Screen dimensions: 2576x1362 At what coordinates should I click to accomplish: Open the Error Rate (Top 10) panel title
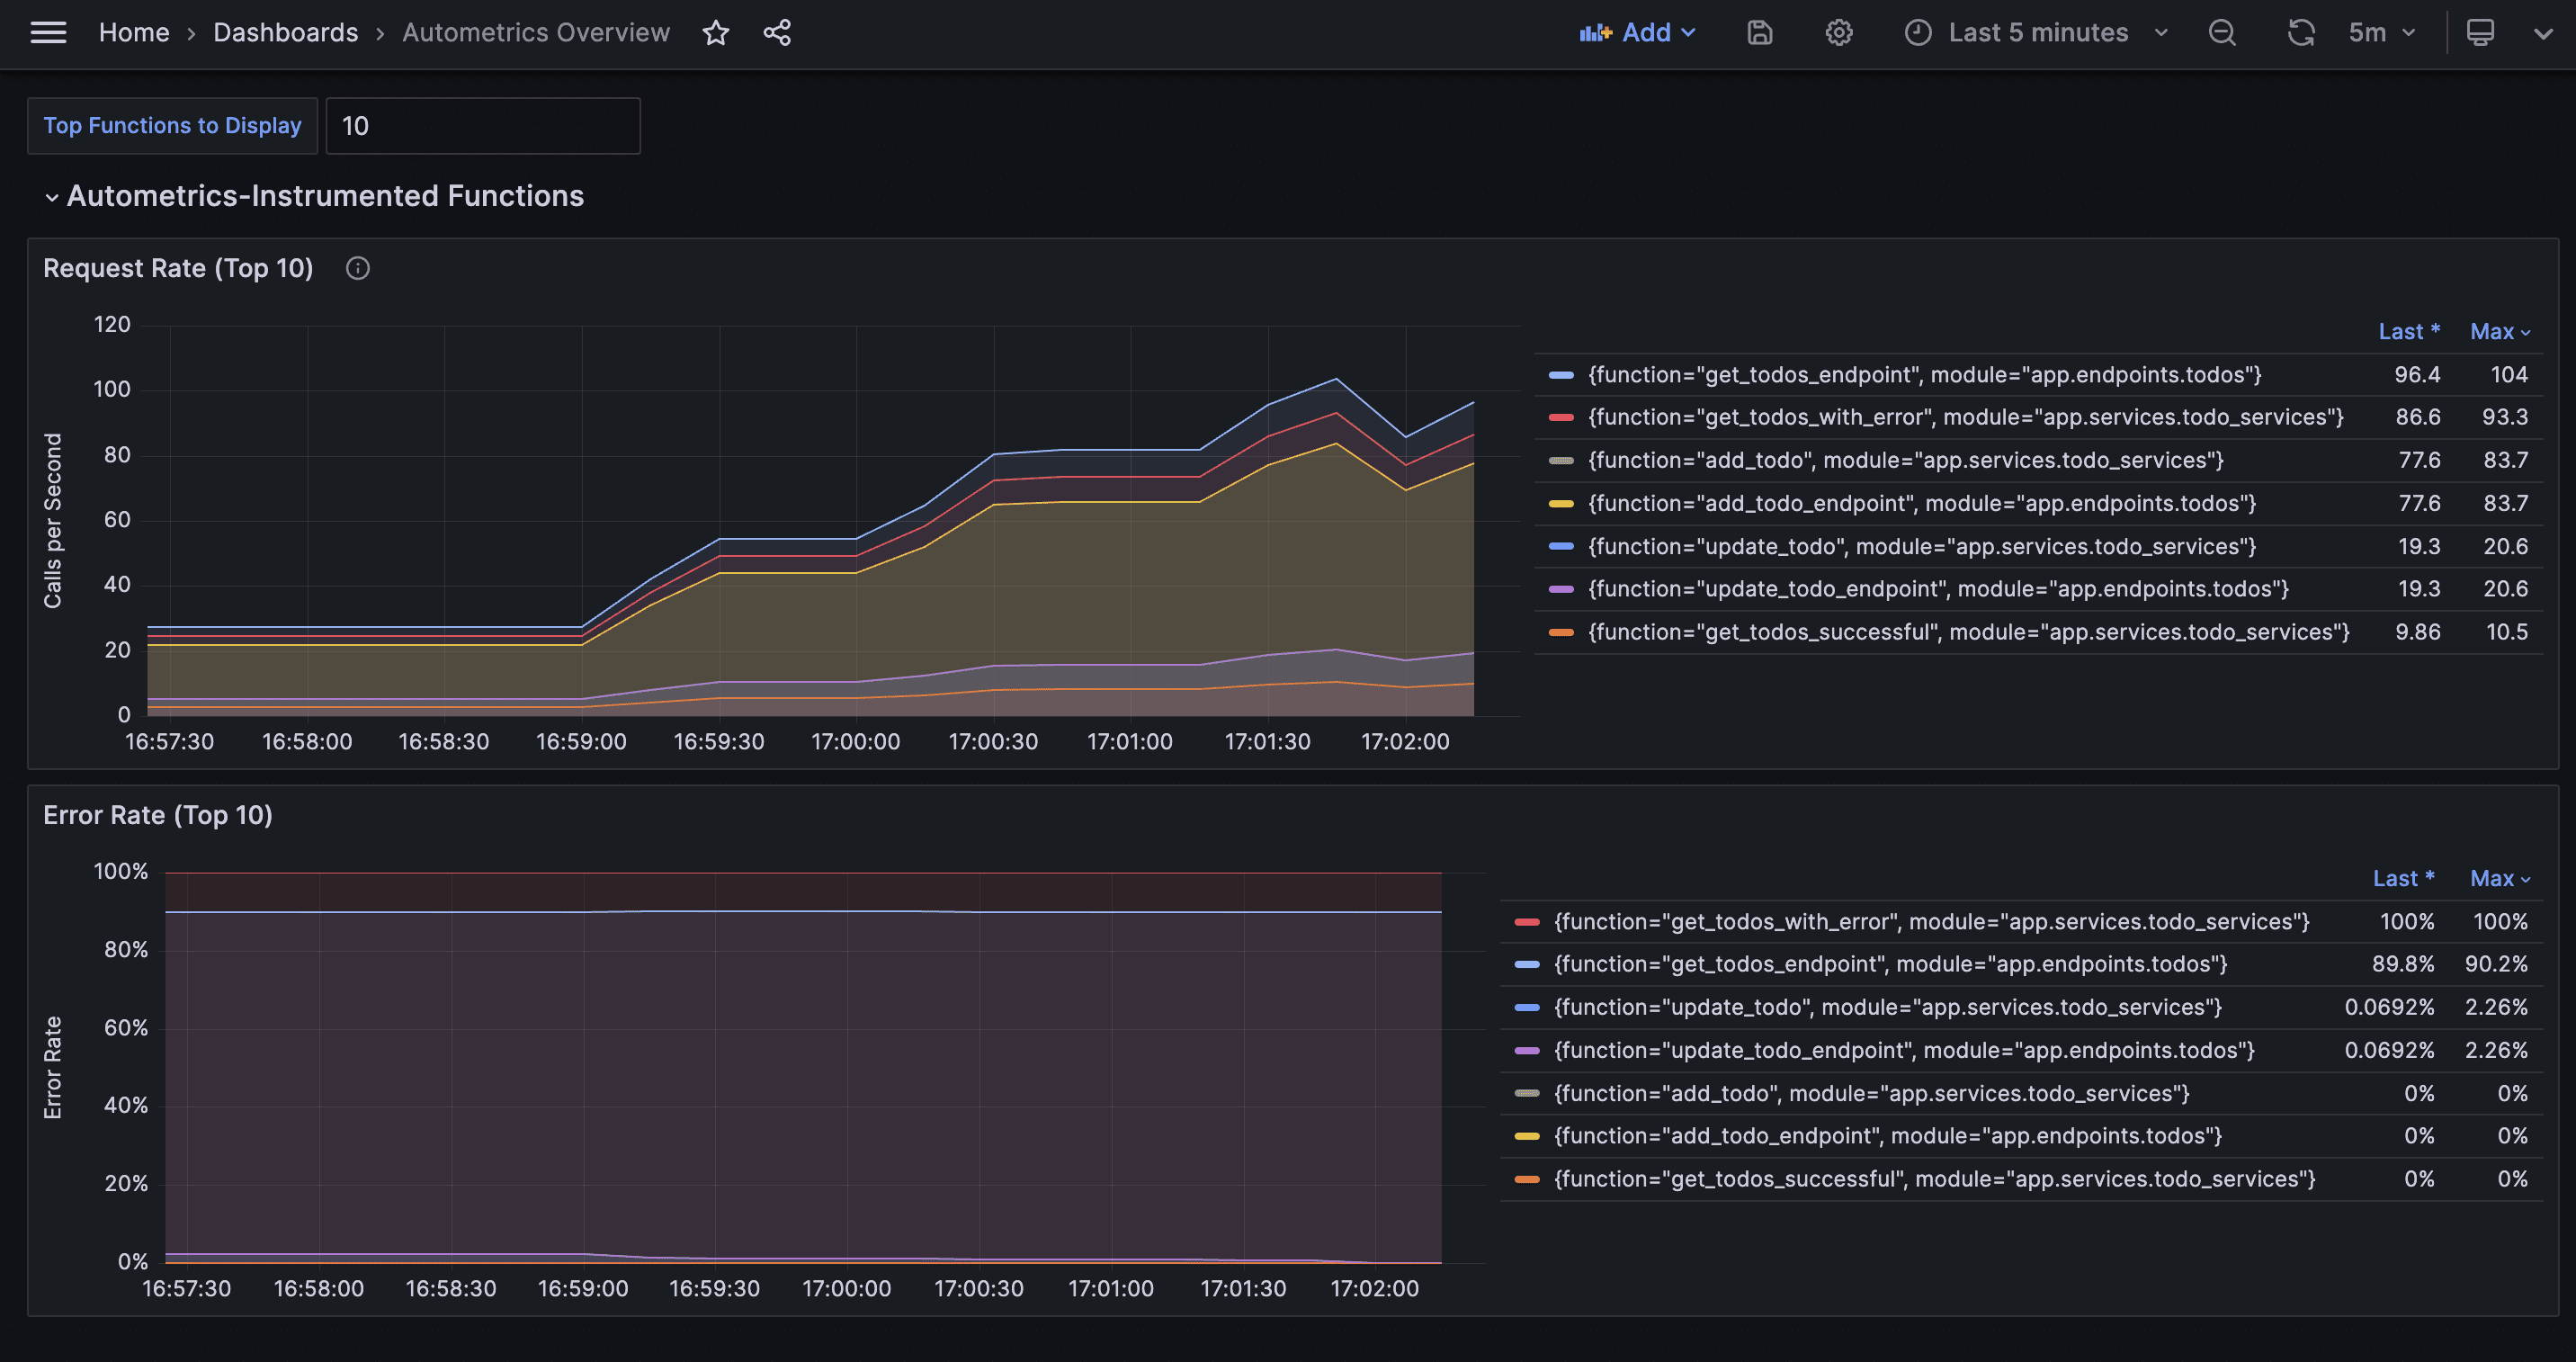click(158, 815)
